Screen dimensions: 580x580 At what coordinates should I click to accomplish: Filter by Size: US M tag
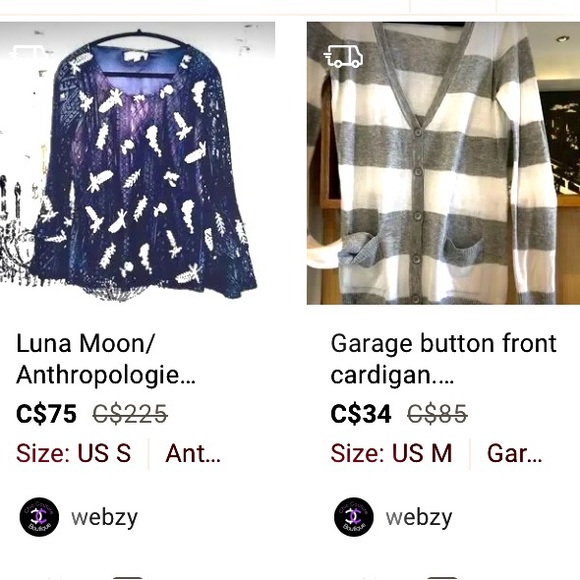coord(391,453)
